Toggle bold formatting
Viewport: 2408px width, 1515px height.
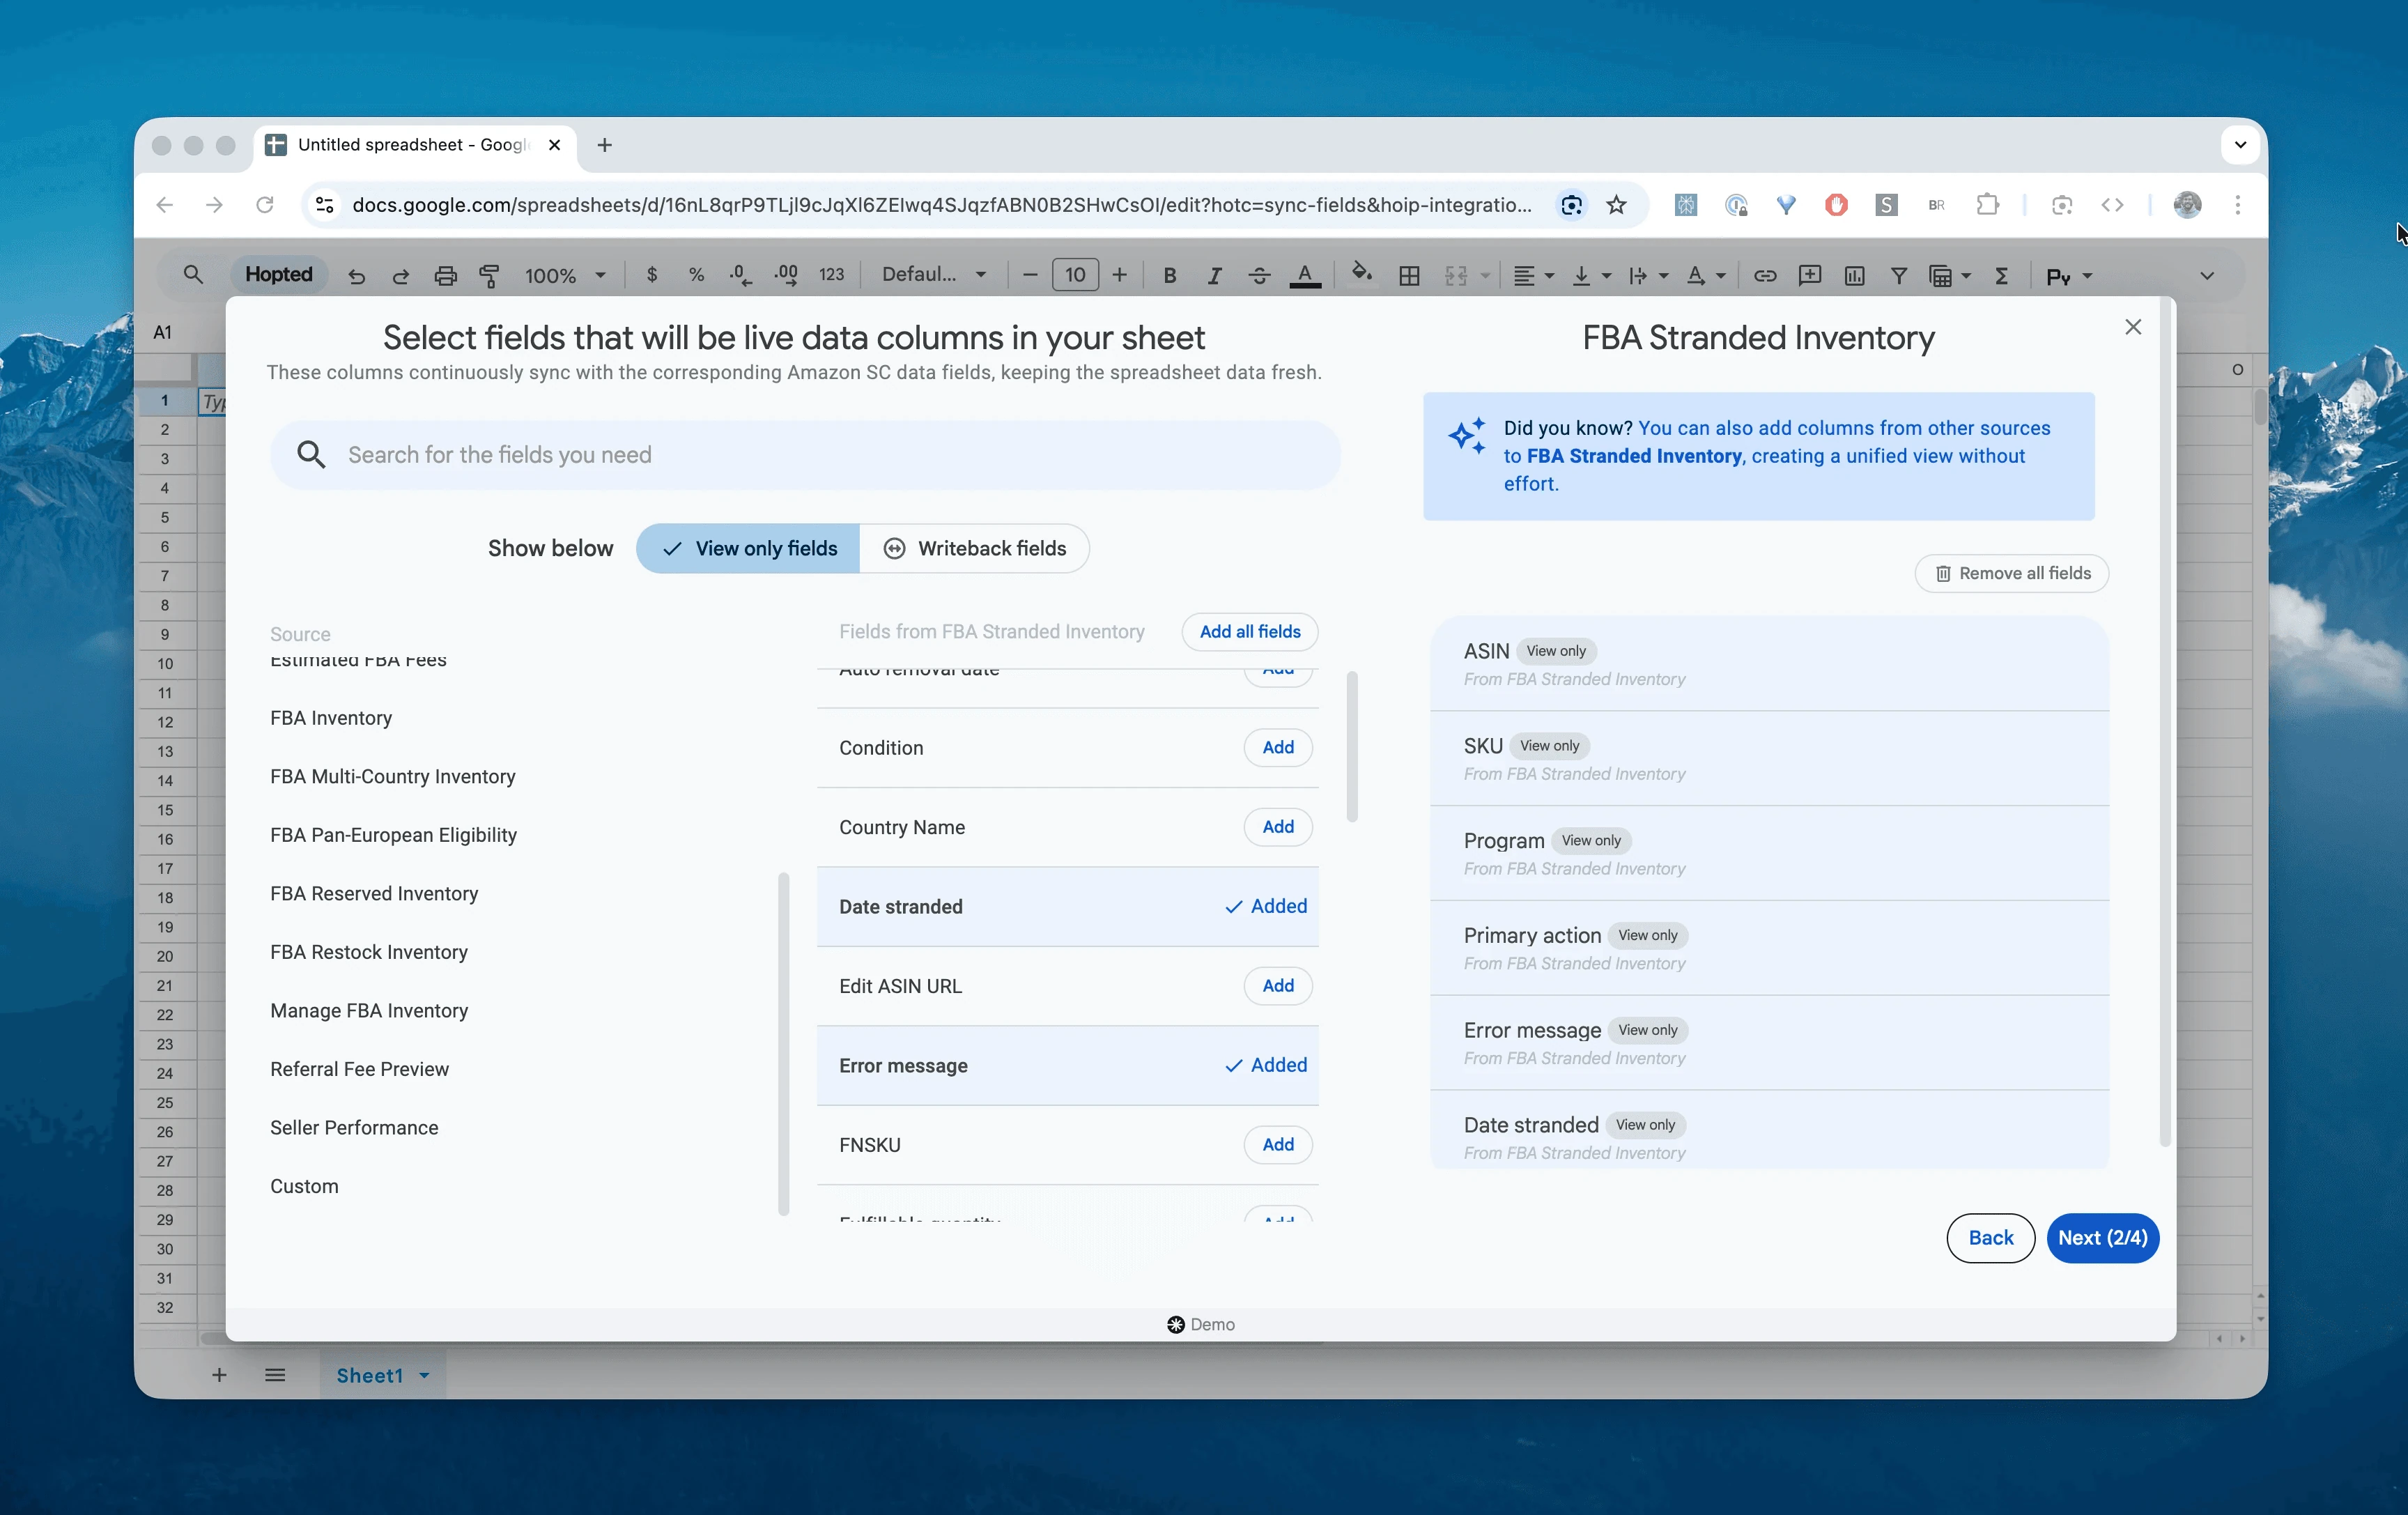(1169, 275)
